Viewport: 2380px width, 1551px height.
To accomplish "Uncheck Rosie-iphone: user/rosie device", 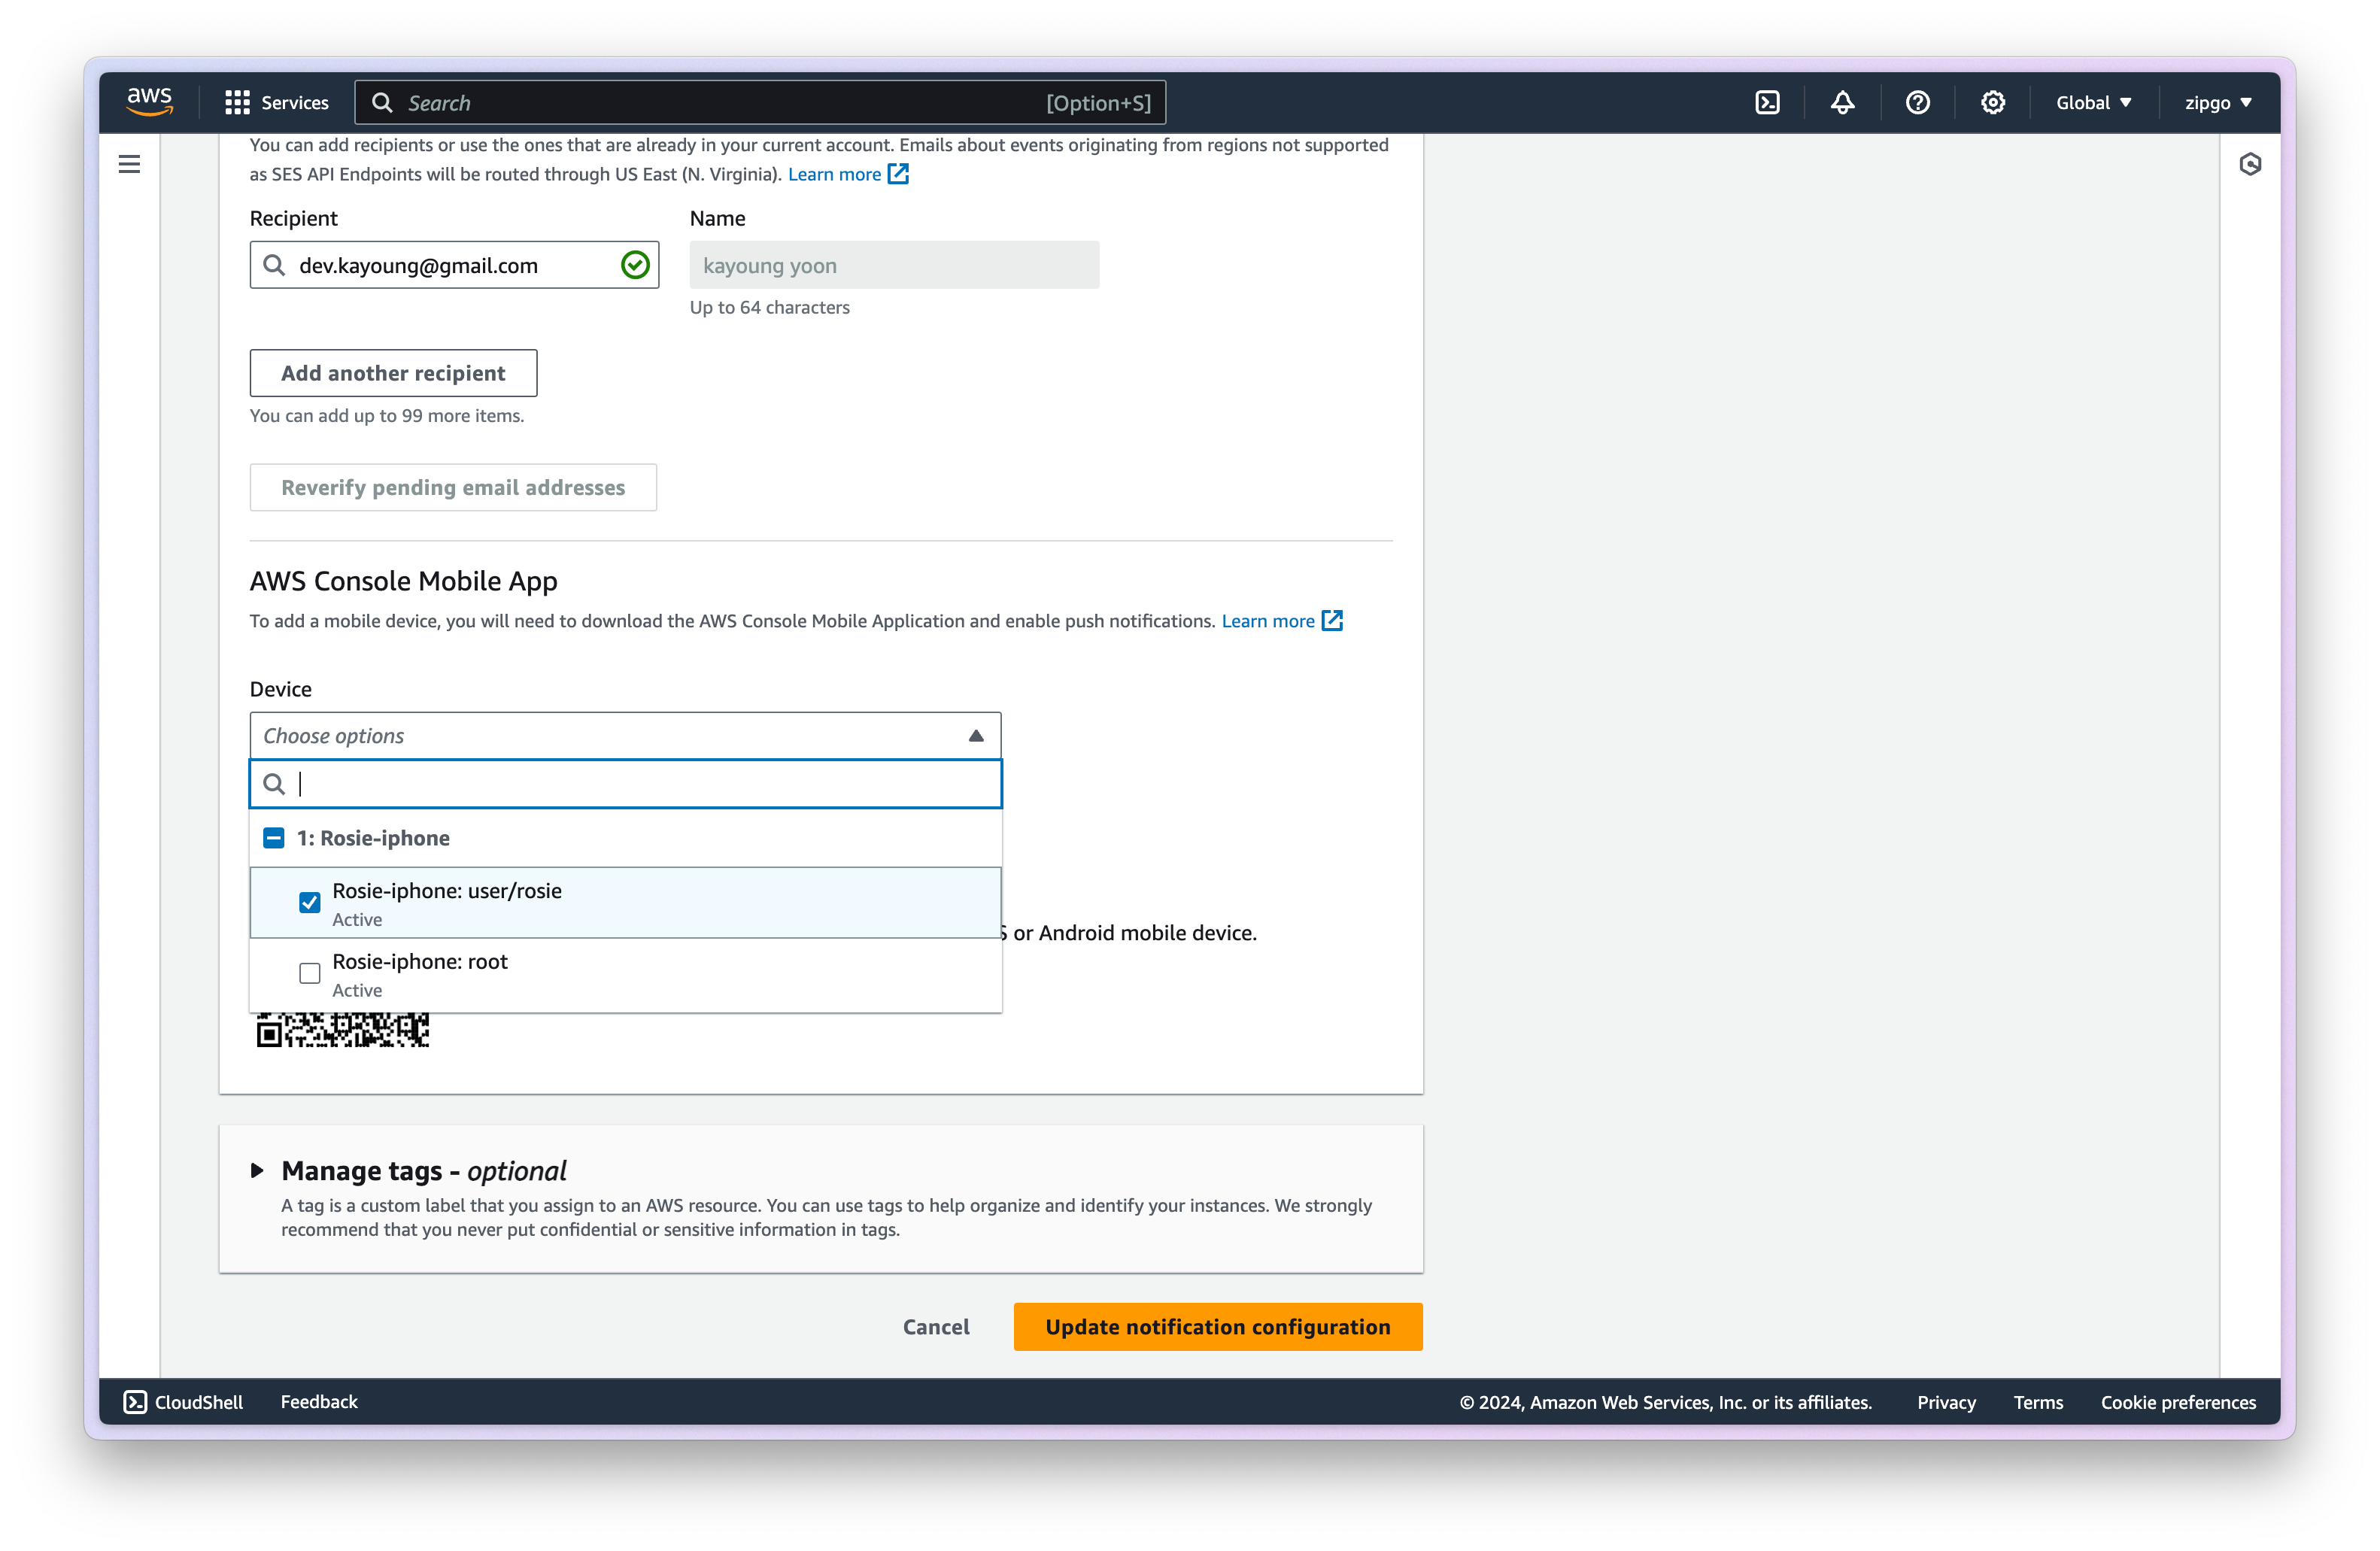I will (x=310, y=903).
